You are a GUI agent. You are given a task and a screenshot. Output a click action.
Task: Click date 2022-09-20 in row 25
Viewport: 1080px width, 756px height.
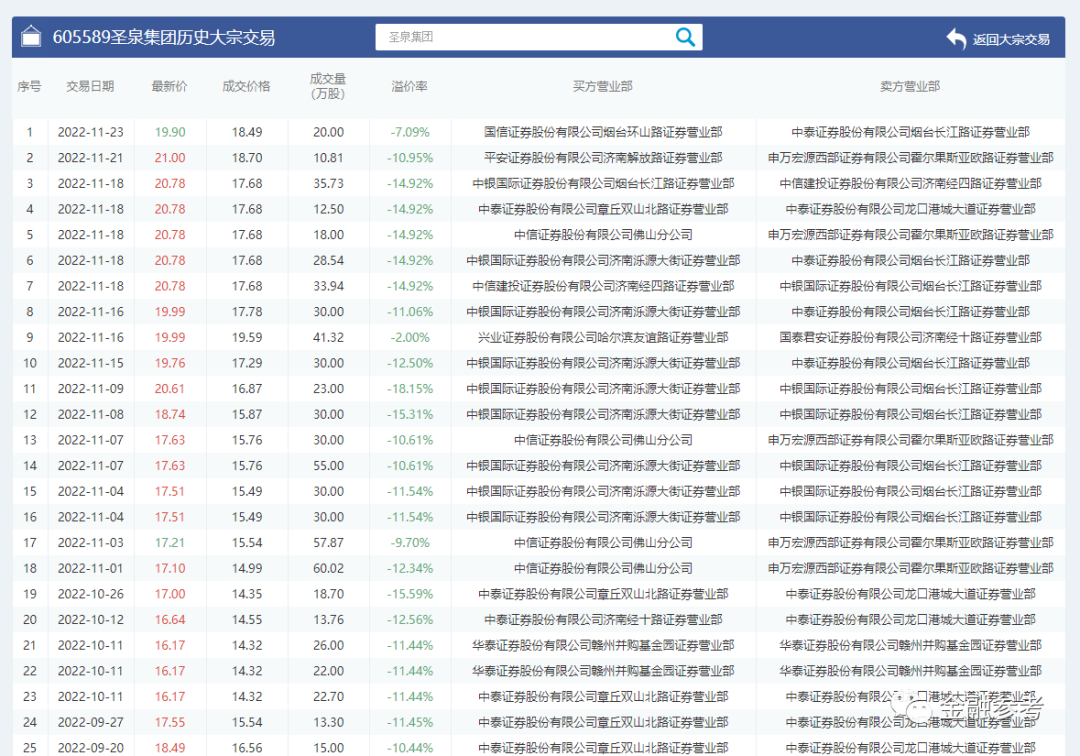[90, 748]
